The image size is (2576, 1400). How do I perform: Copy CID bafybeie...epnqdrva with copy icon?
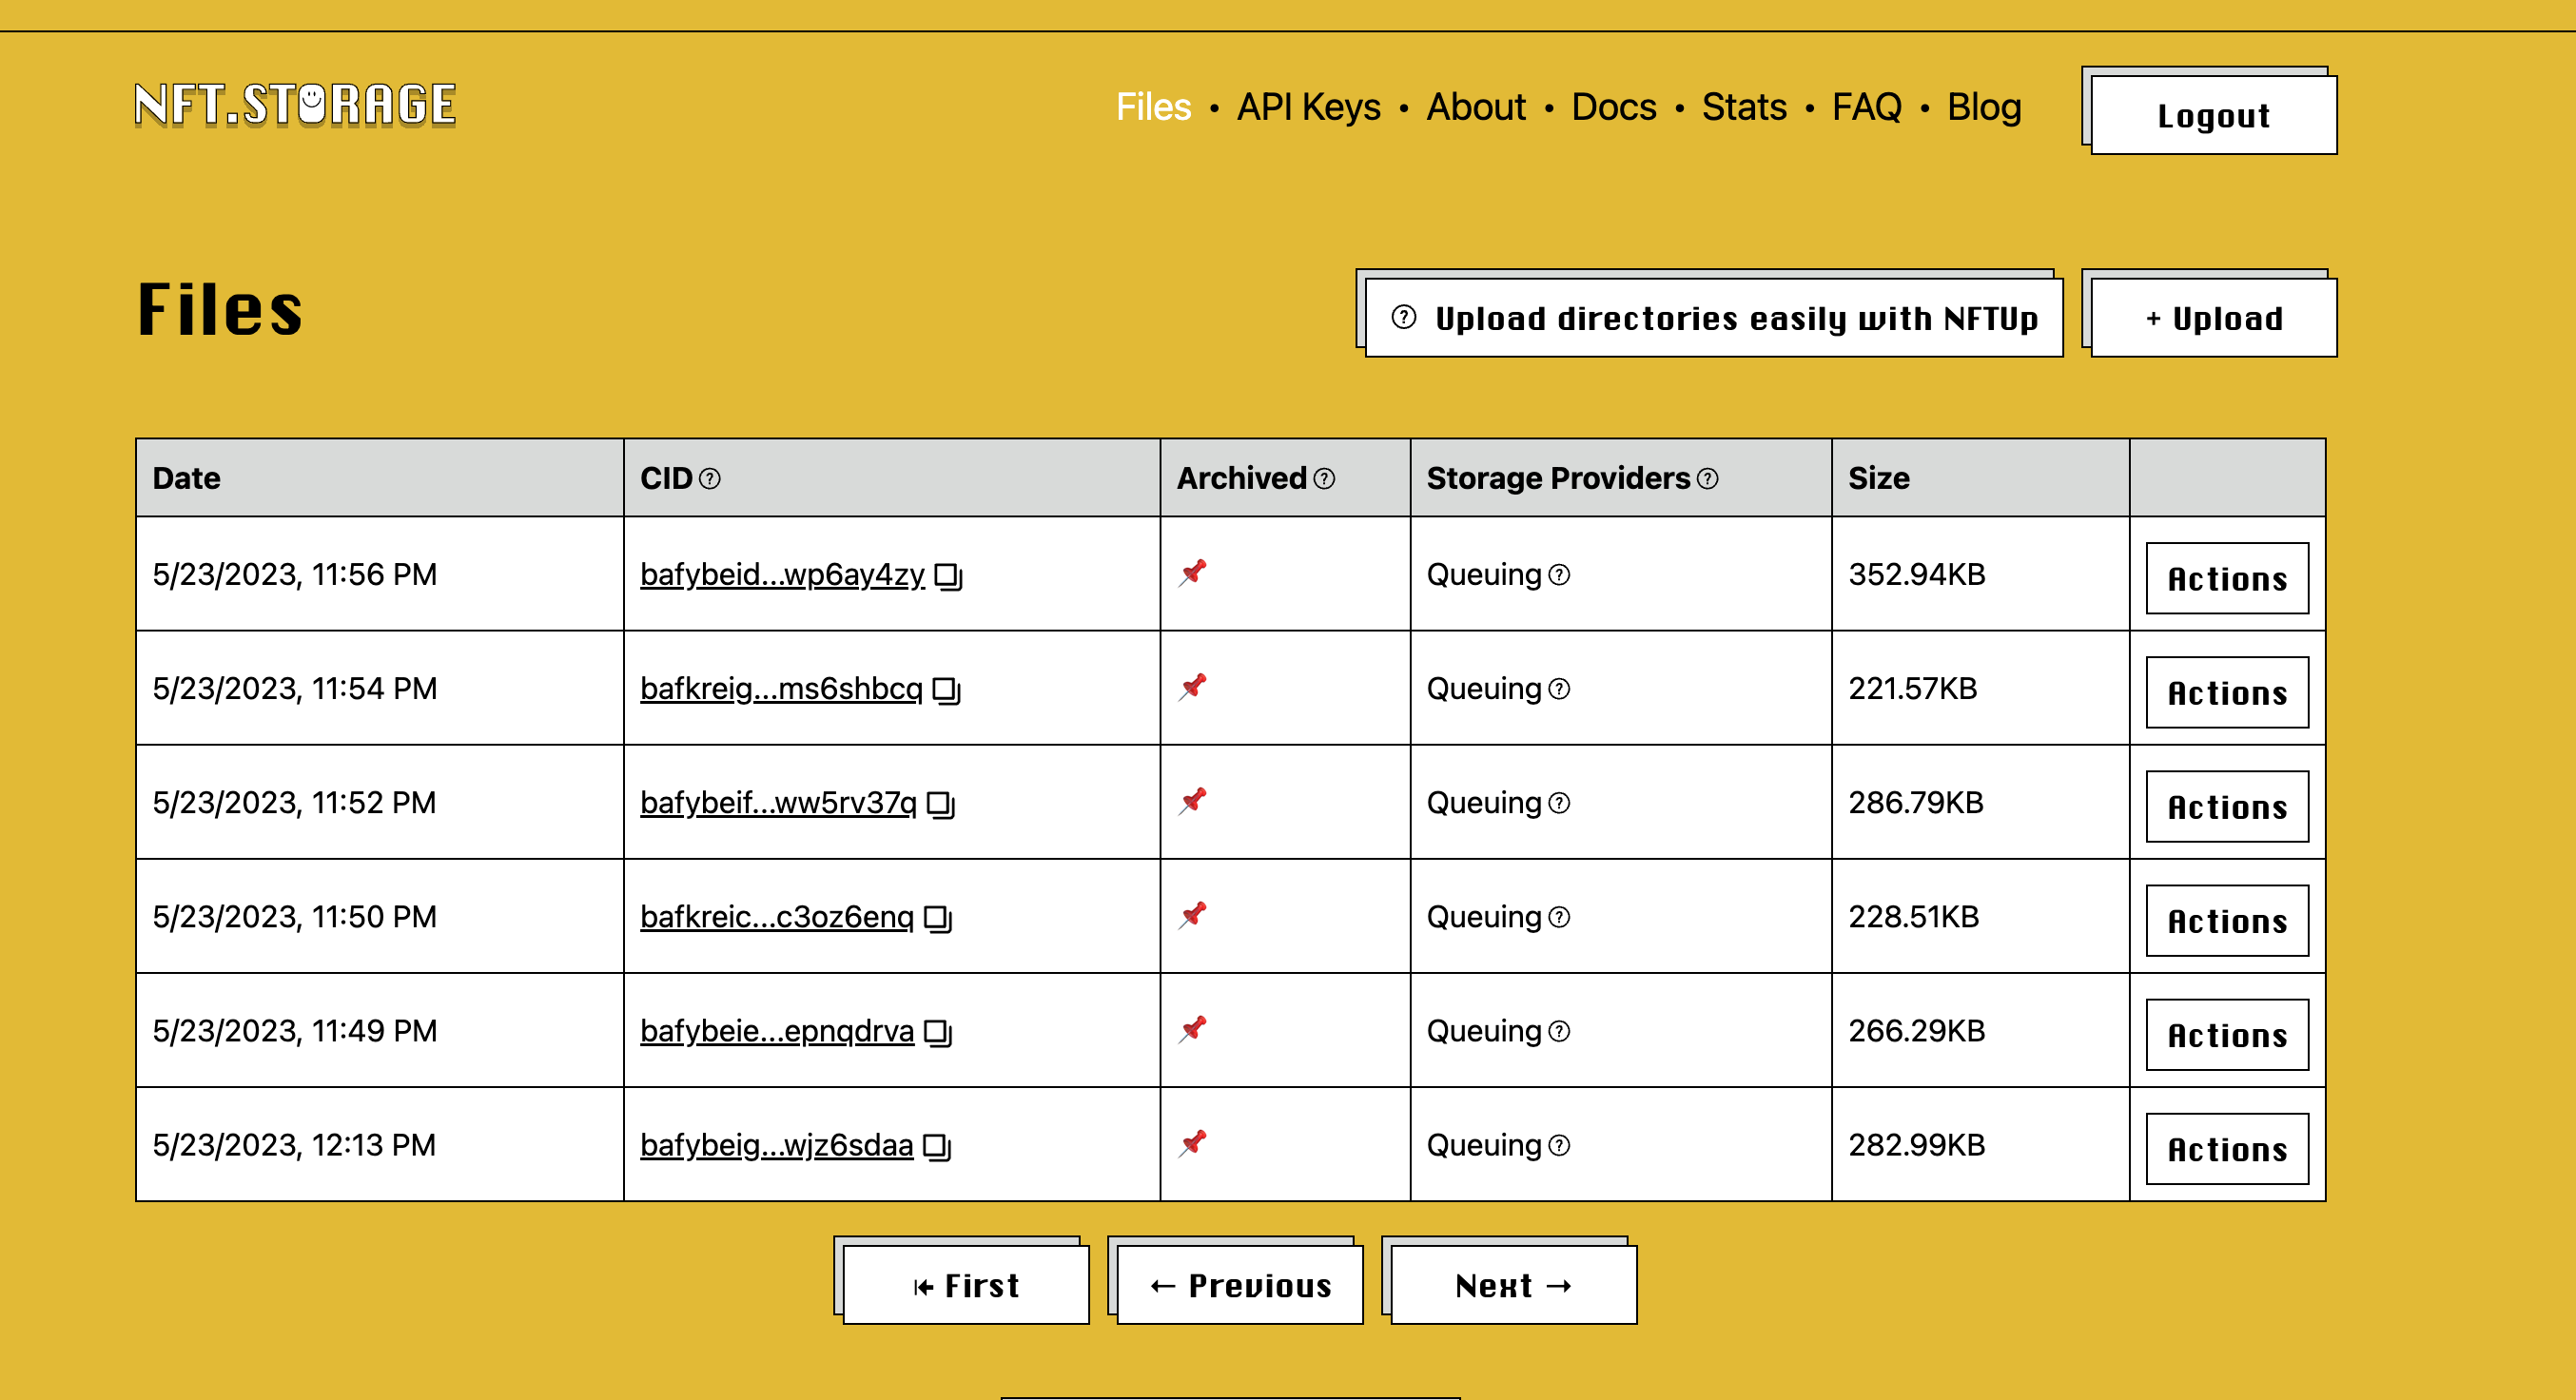click(x=937, y=1032)
